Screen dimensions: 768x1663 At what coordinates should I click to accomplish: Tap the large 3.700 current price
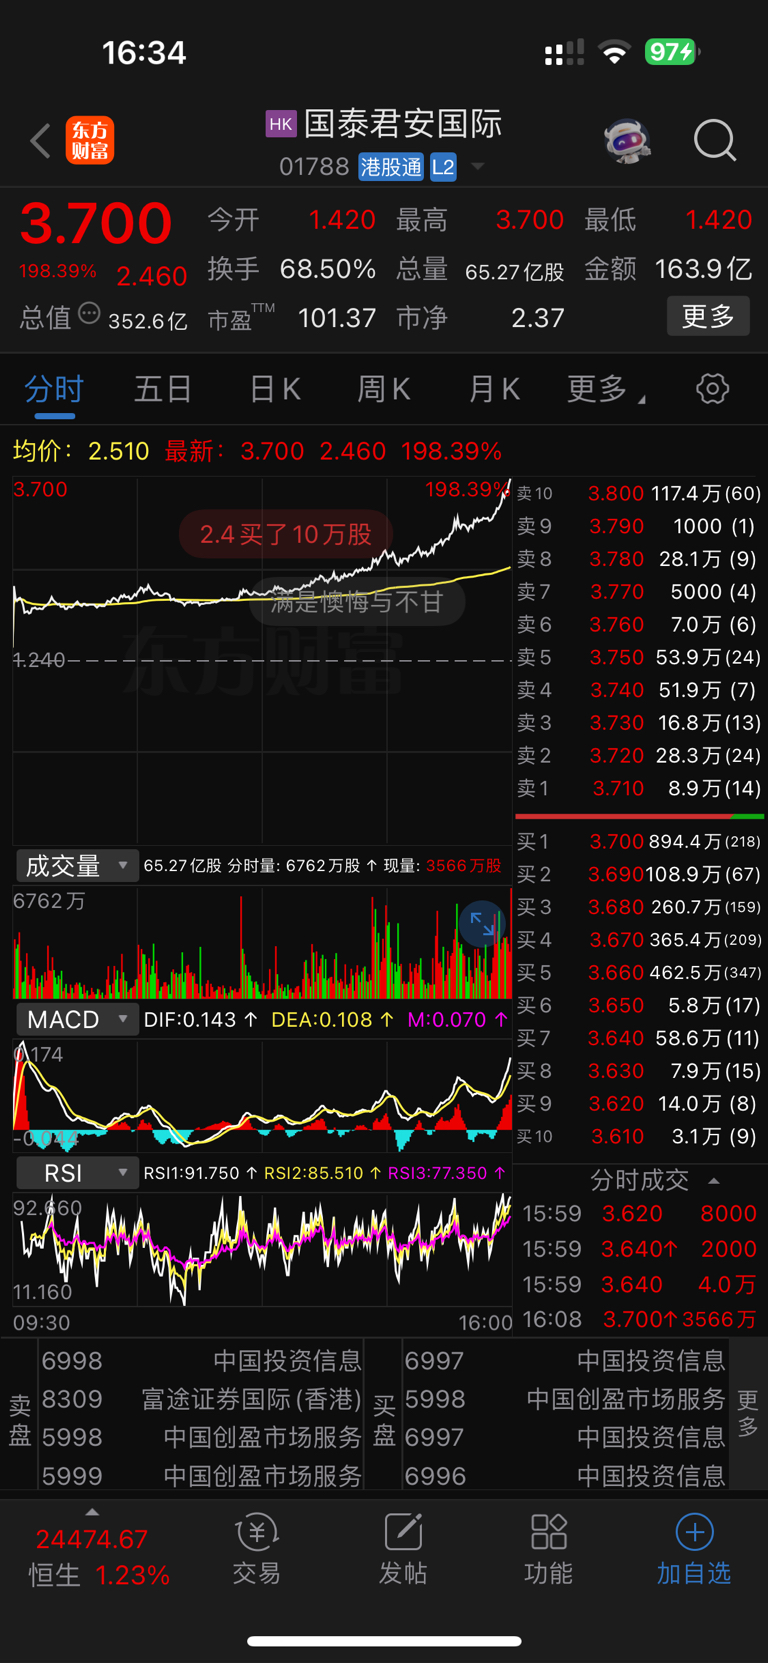click(x=96, y=222)
